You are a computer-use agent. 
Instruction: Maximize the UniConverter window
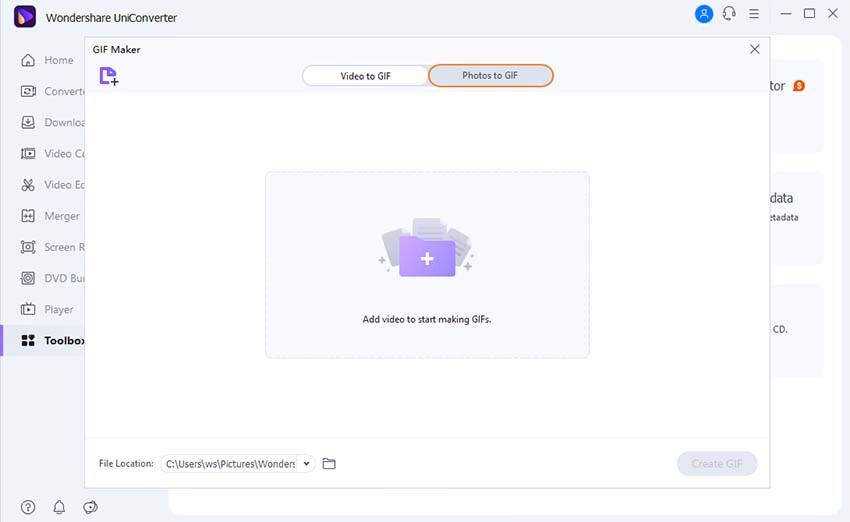[x=809, y=14]
